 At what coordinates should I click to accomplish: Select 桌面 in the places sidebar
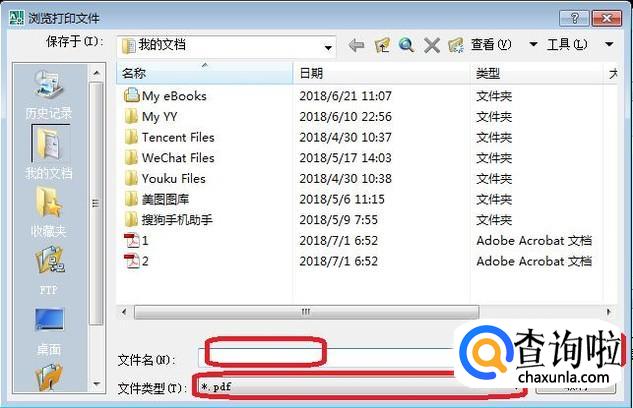[x=48, y=331]
